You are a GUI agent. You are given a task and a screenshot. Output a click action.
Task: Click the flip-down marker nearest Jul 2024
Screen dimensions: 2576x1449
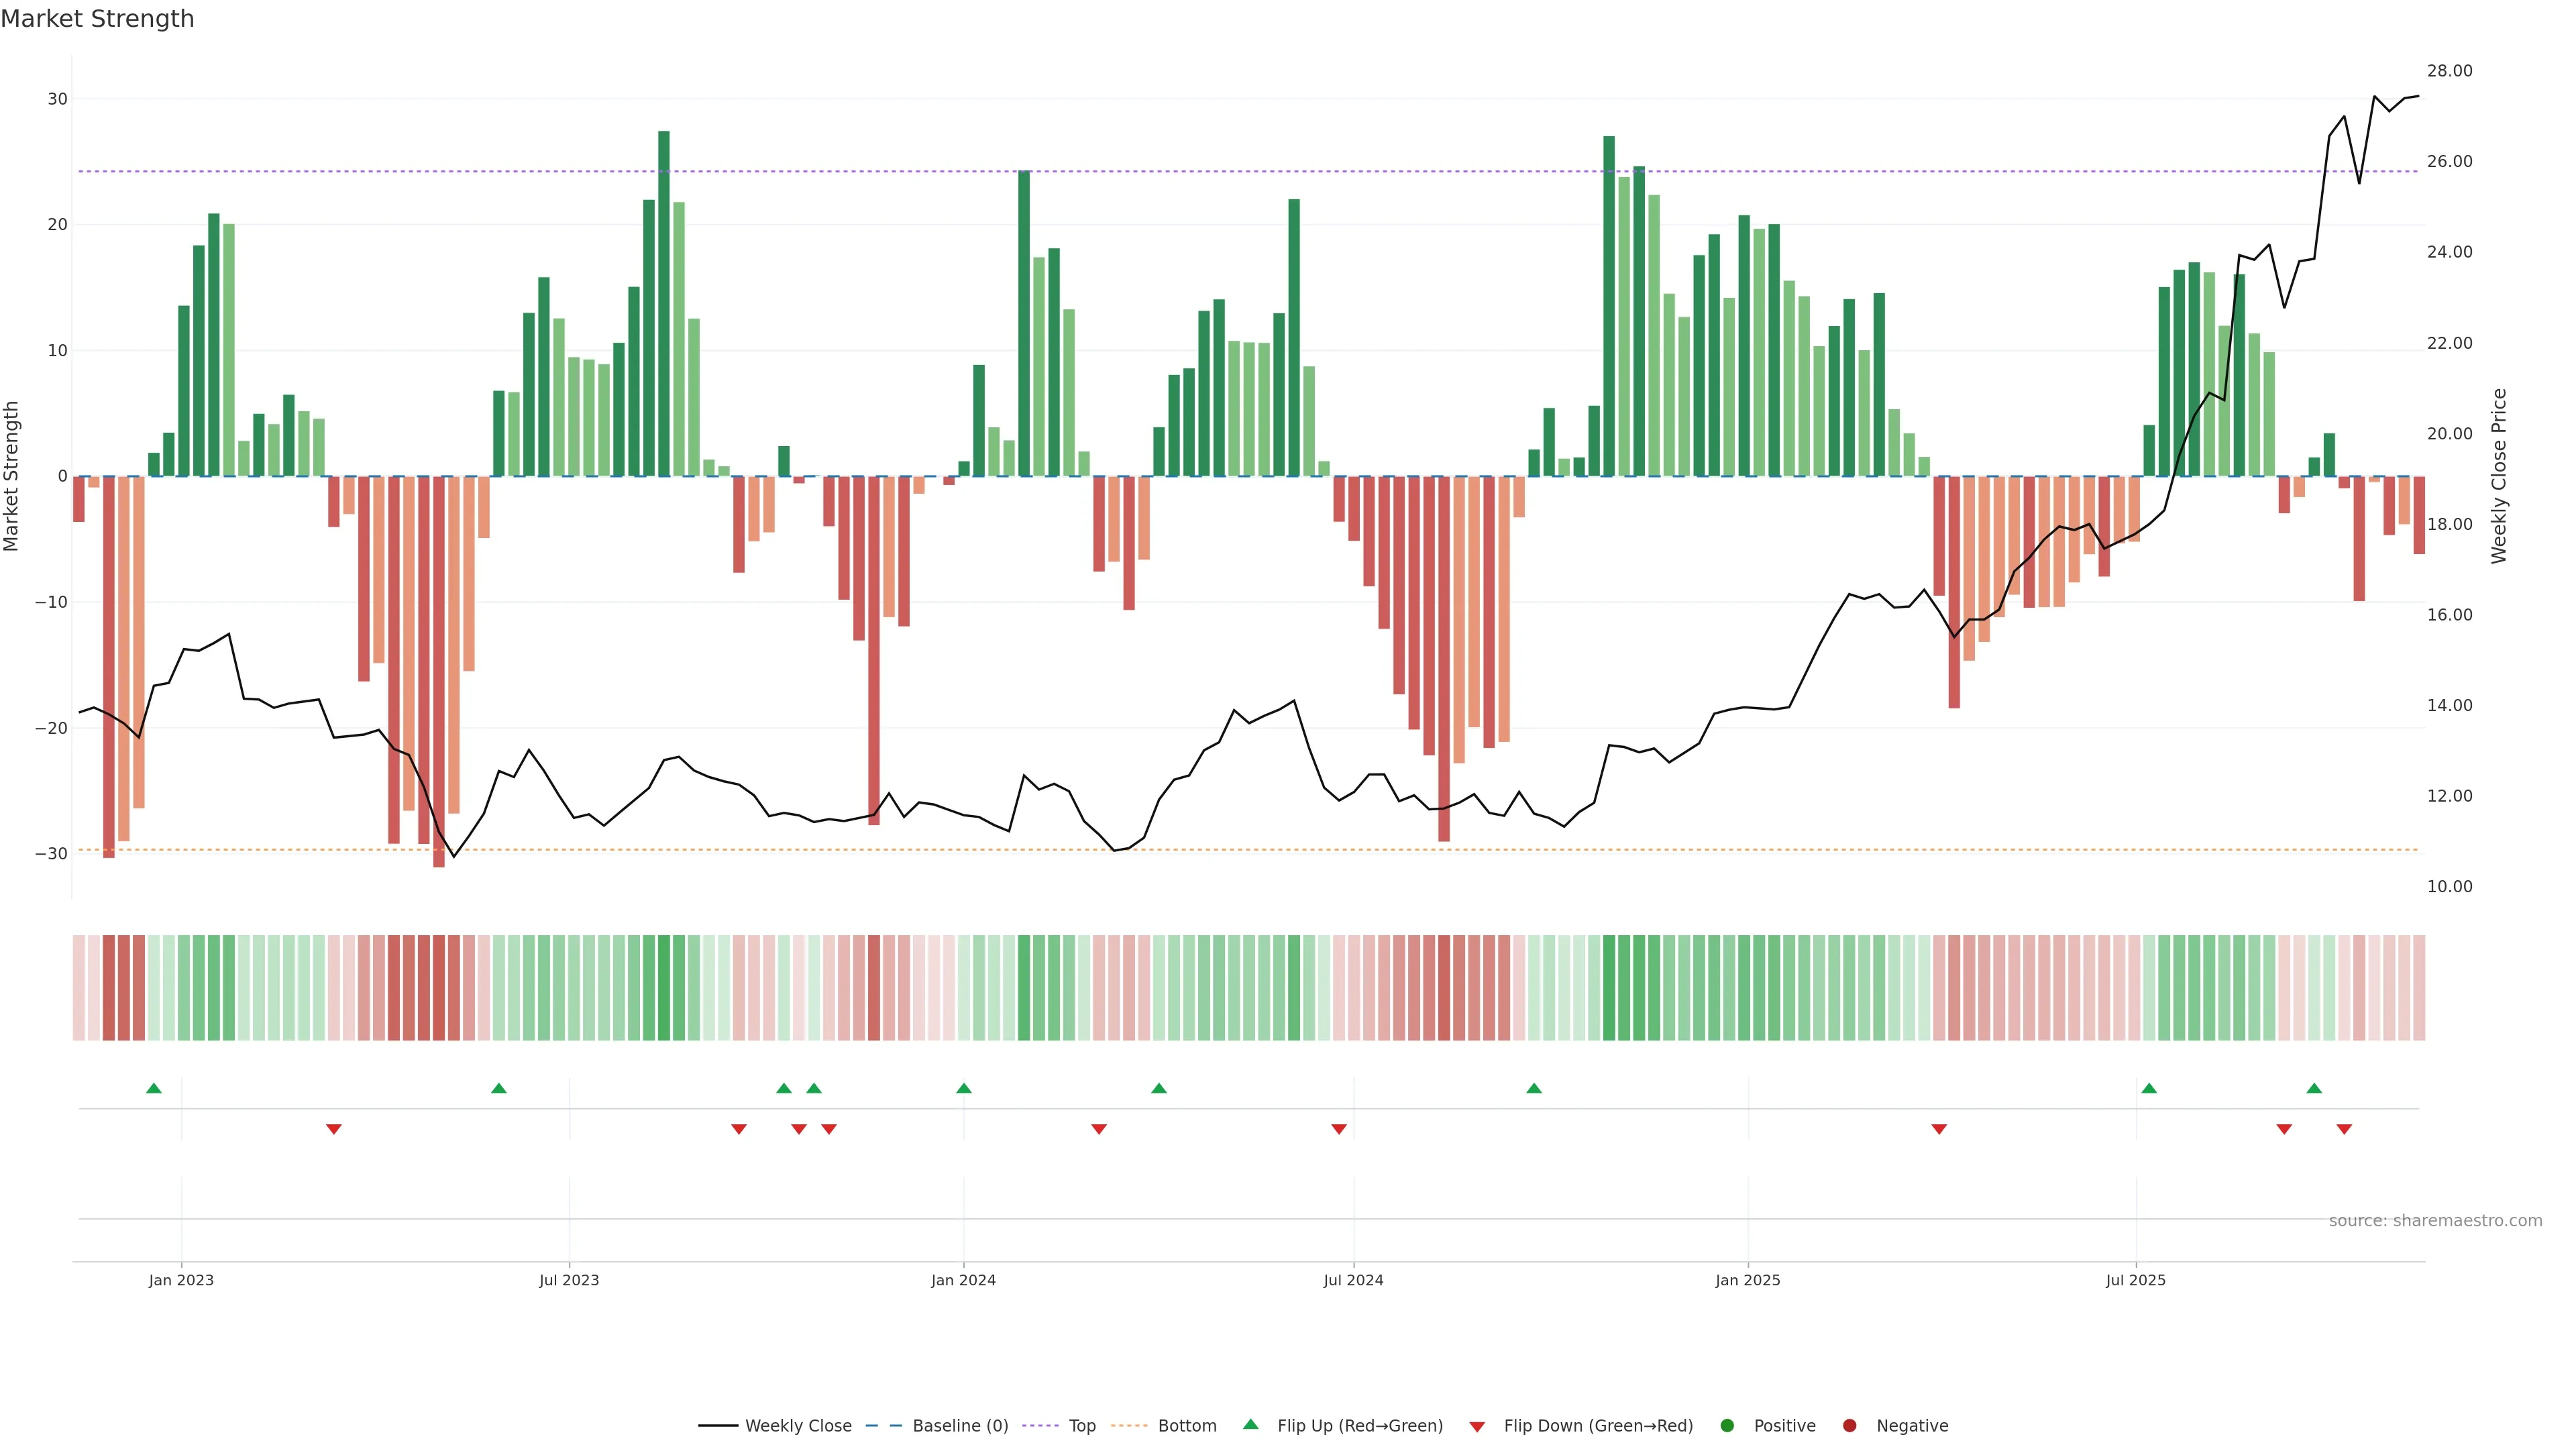tap(1338, 1129)
